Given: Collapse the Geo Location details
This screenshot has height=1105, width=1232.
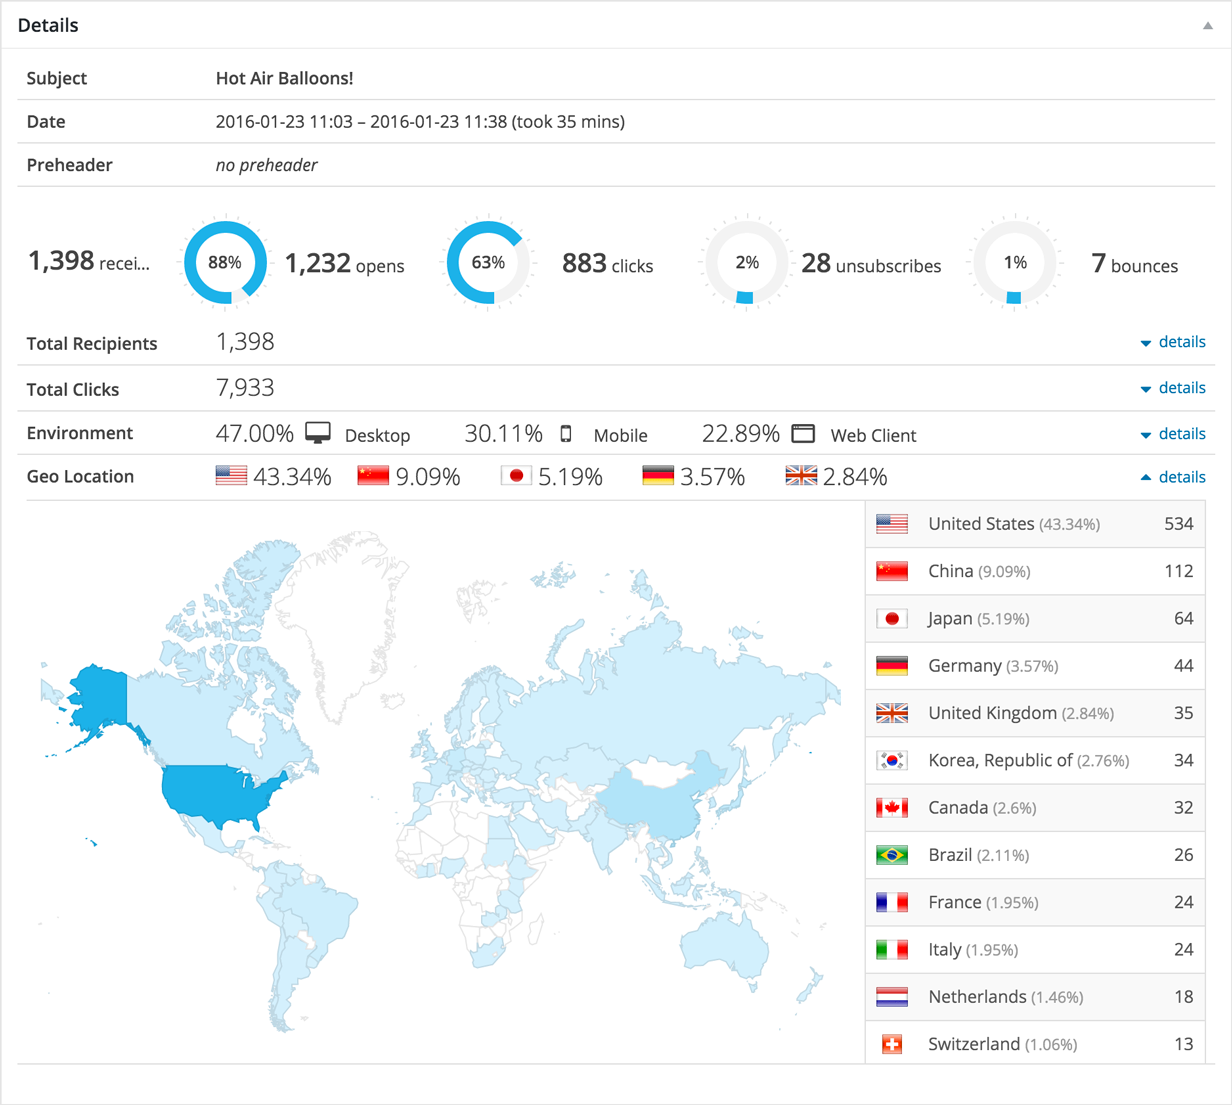Looking at the screenshot, I should 1173,477.
